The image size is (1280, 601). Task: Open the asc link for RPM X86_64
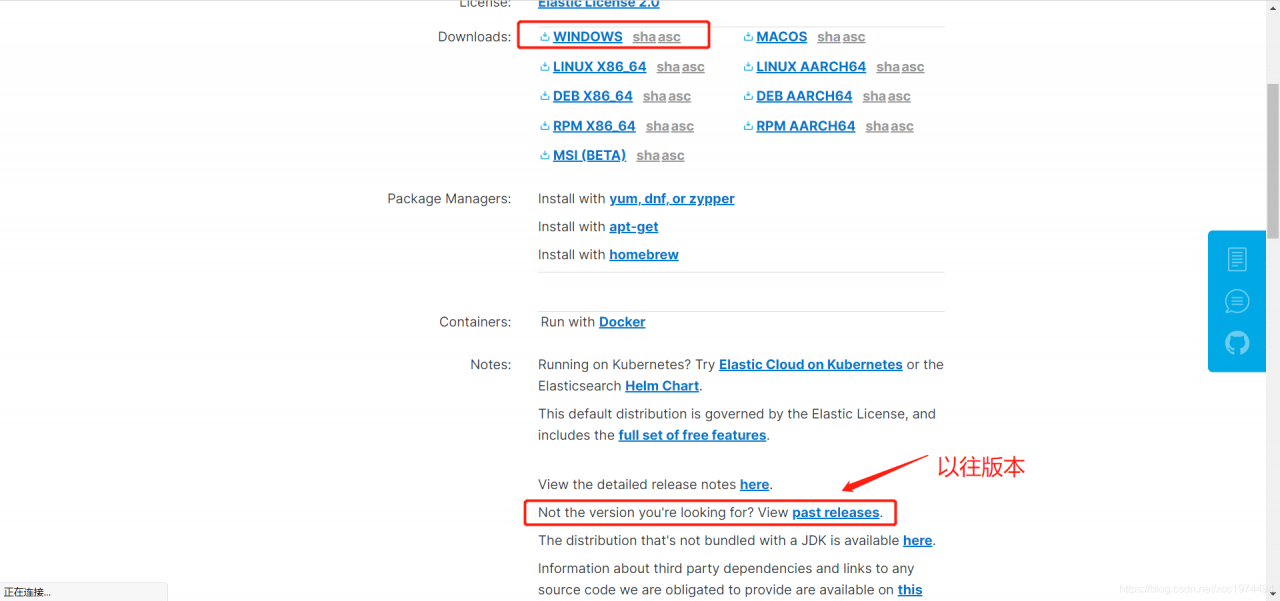pos(682,126)
